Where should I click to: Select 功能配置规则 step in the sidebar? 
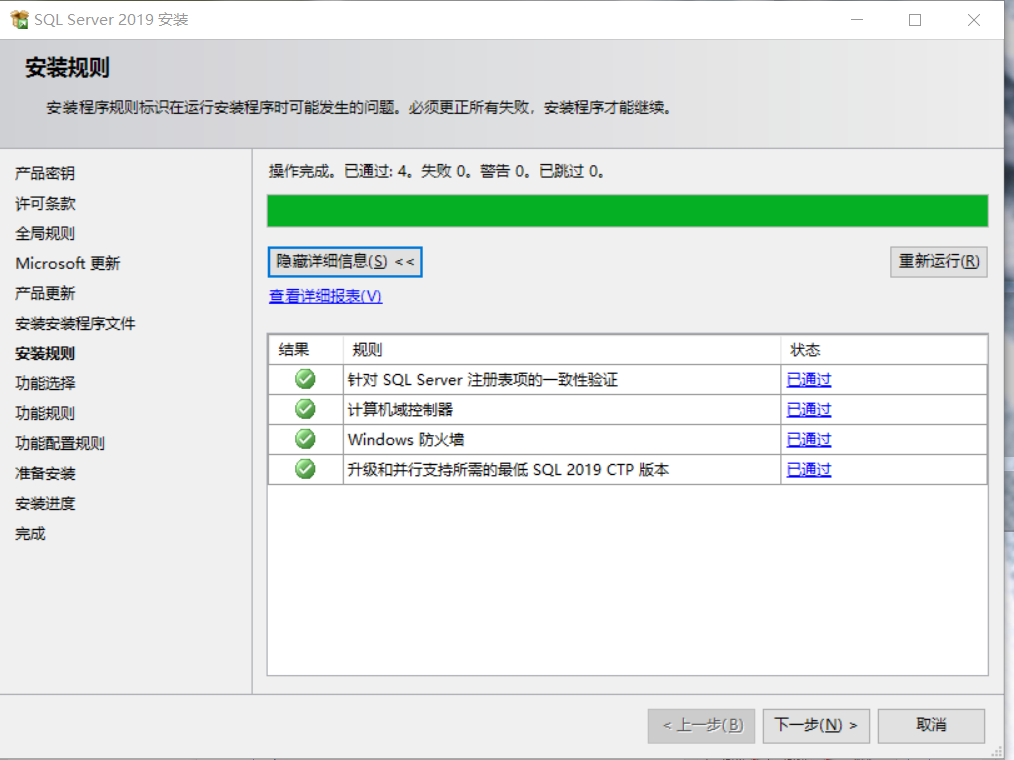(60, 444)
